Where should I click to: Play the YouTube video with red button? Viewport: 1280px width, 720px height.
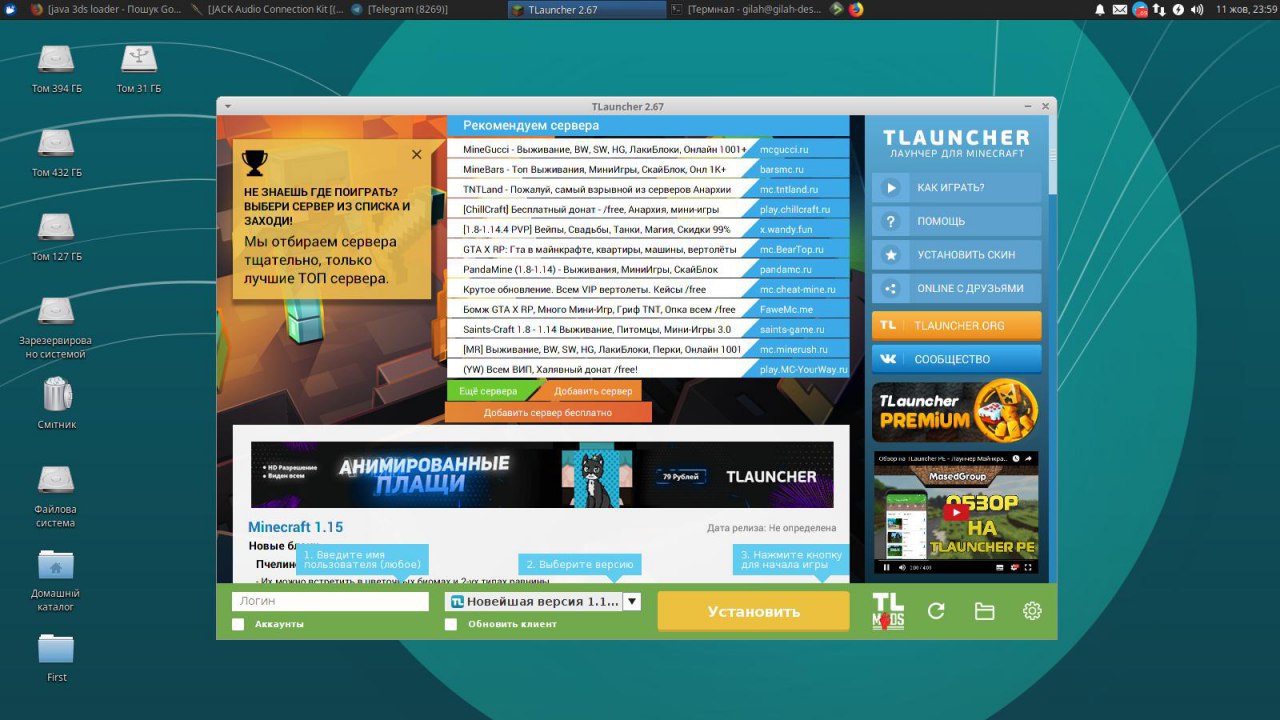(x=957, y=512)
